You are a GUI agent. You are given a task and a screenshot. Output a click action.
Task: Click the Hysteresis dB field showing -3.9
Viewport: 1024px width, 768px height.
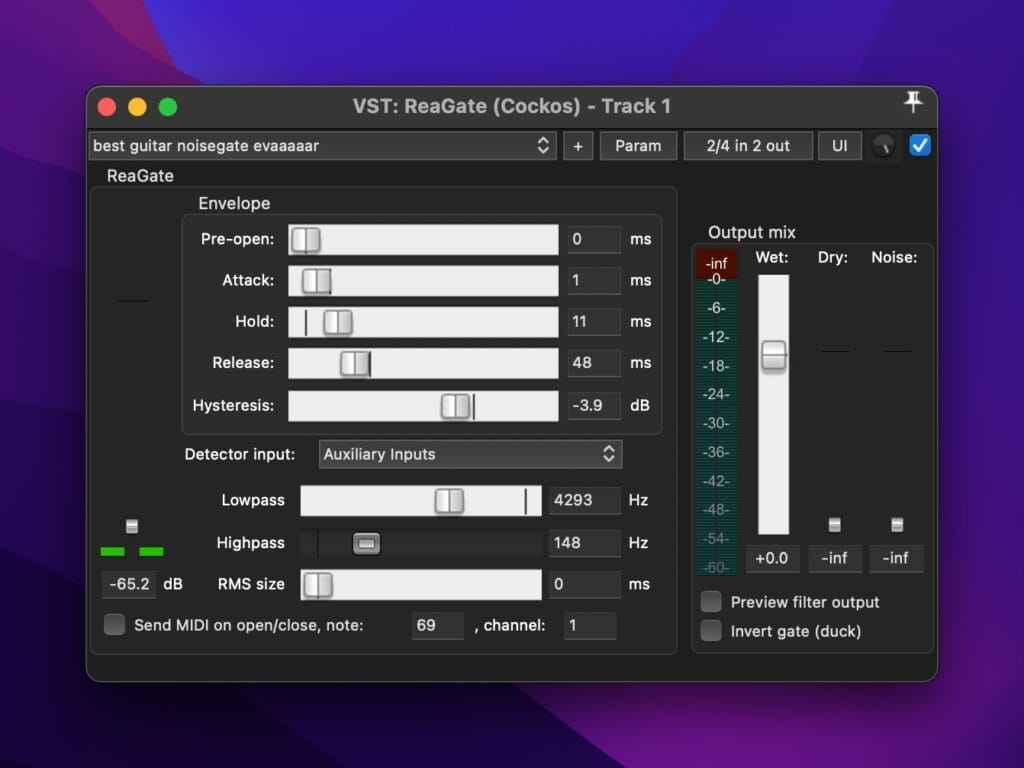pos(594,405)
